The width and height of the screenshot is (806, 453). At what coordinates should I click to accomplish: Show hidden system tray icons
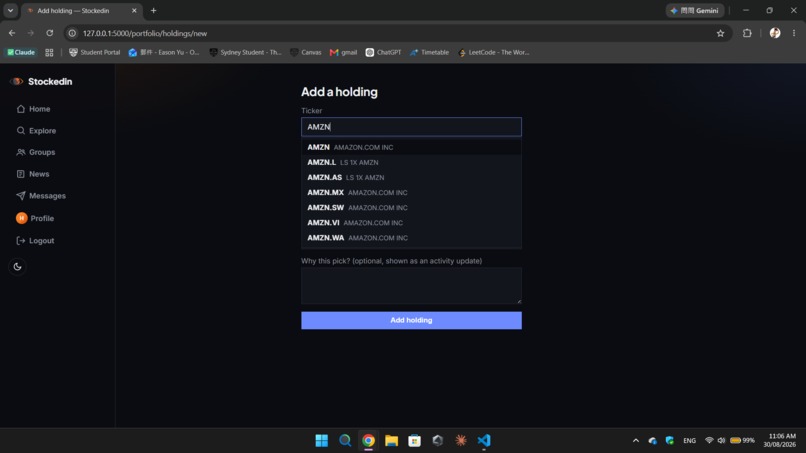coord(636,441)
